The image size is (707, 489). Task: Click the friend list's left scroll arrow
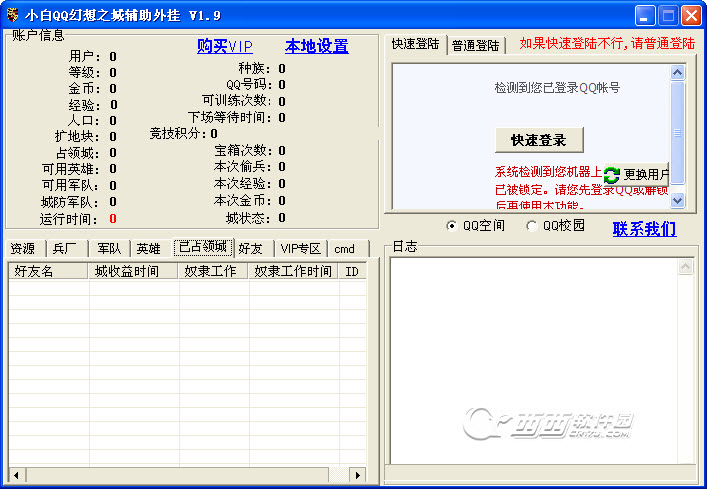(x=15, y=473)
